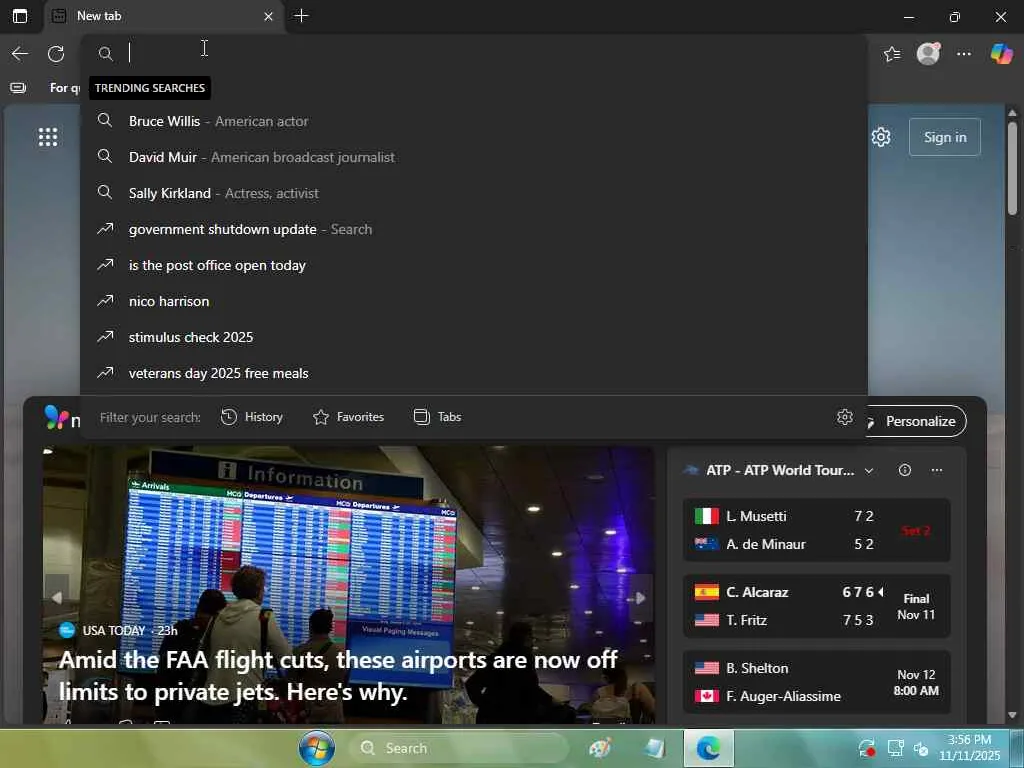Open network tray icon
1024x768 pixels.
click(x=895, y=748)
